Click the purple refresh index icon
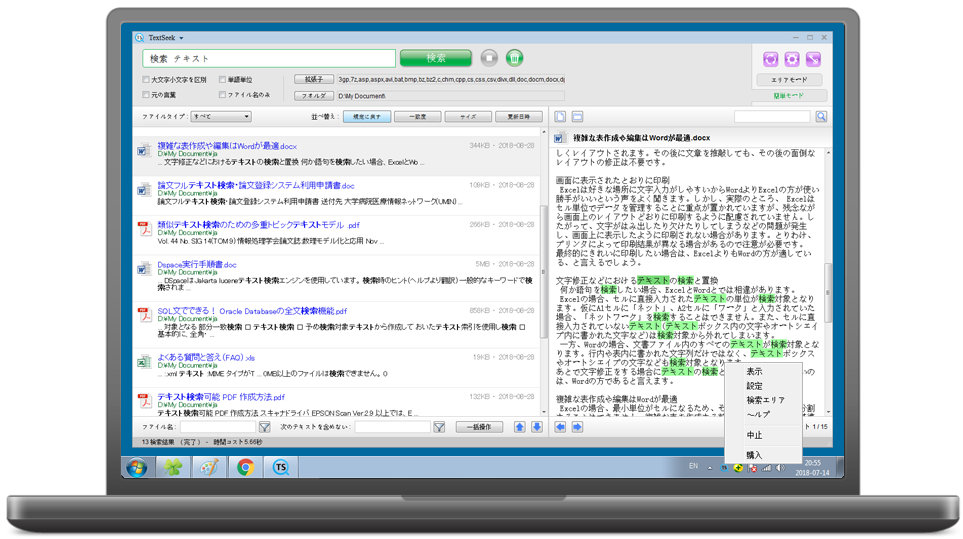 [770, 60]
